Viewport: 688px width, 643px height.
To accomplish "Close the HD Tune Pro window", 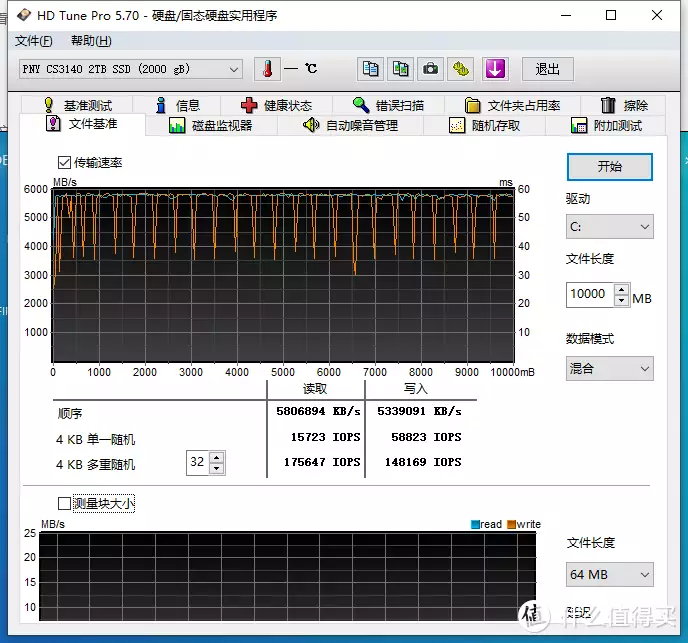I will click(657, 15).
